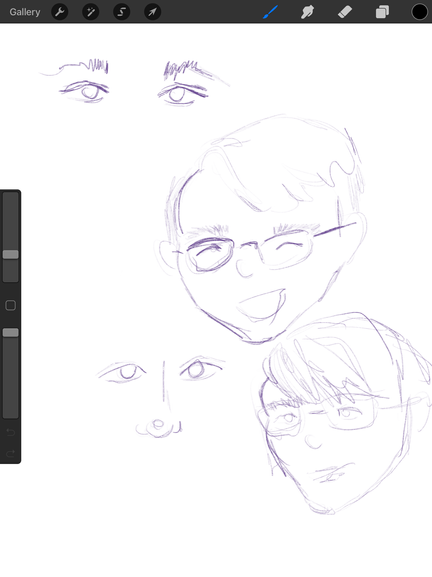
Task: Activate the Transform arrow tool
Action: [152, 12]
